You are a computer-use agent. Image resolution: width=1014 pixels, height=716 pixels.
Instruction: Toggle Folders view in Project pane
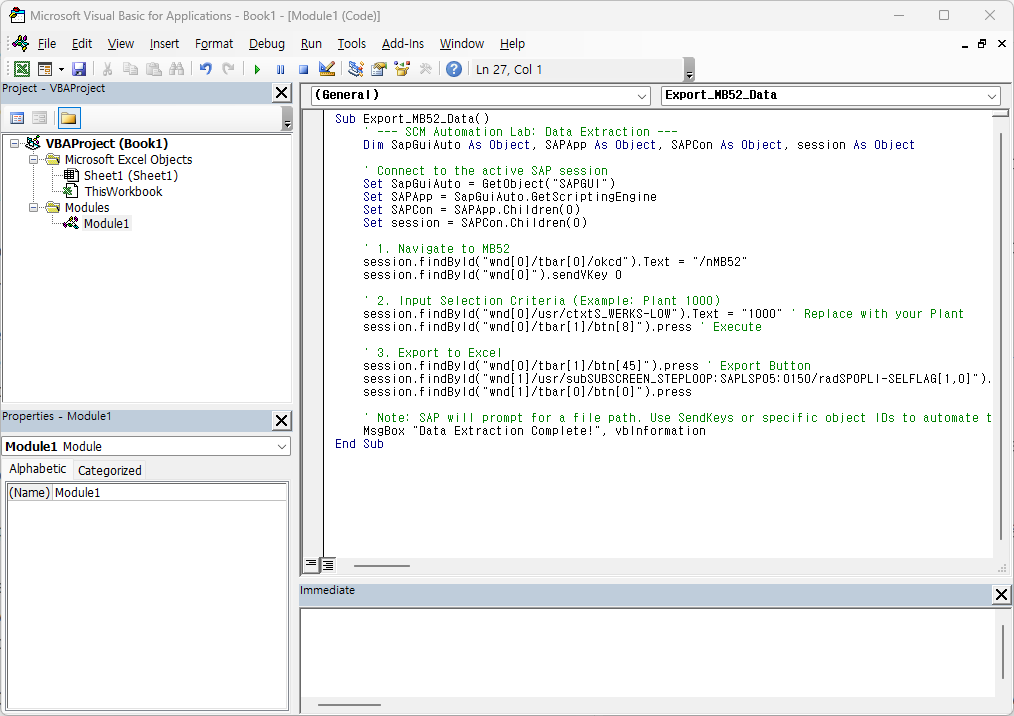(x=68, y=118)
